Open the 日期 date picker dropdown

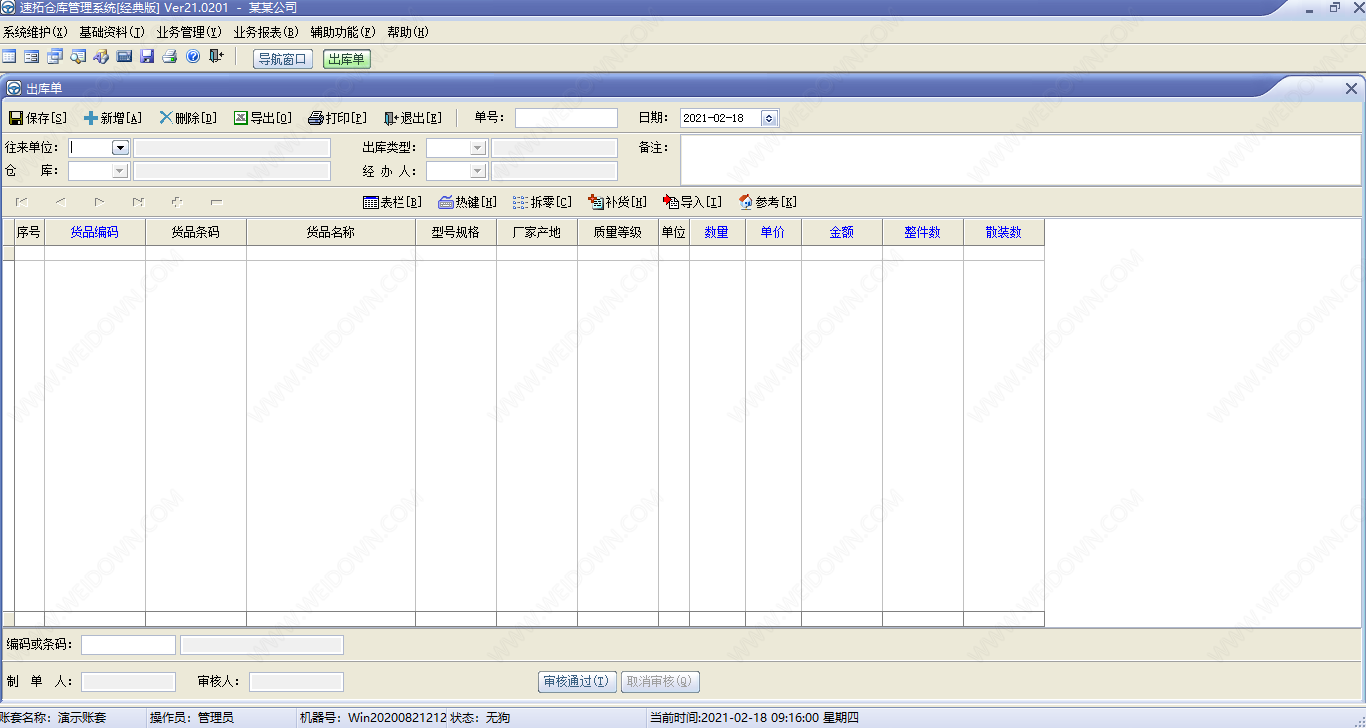769,118
